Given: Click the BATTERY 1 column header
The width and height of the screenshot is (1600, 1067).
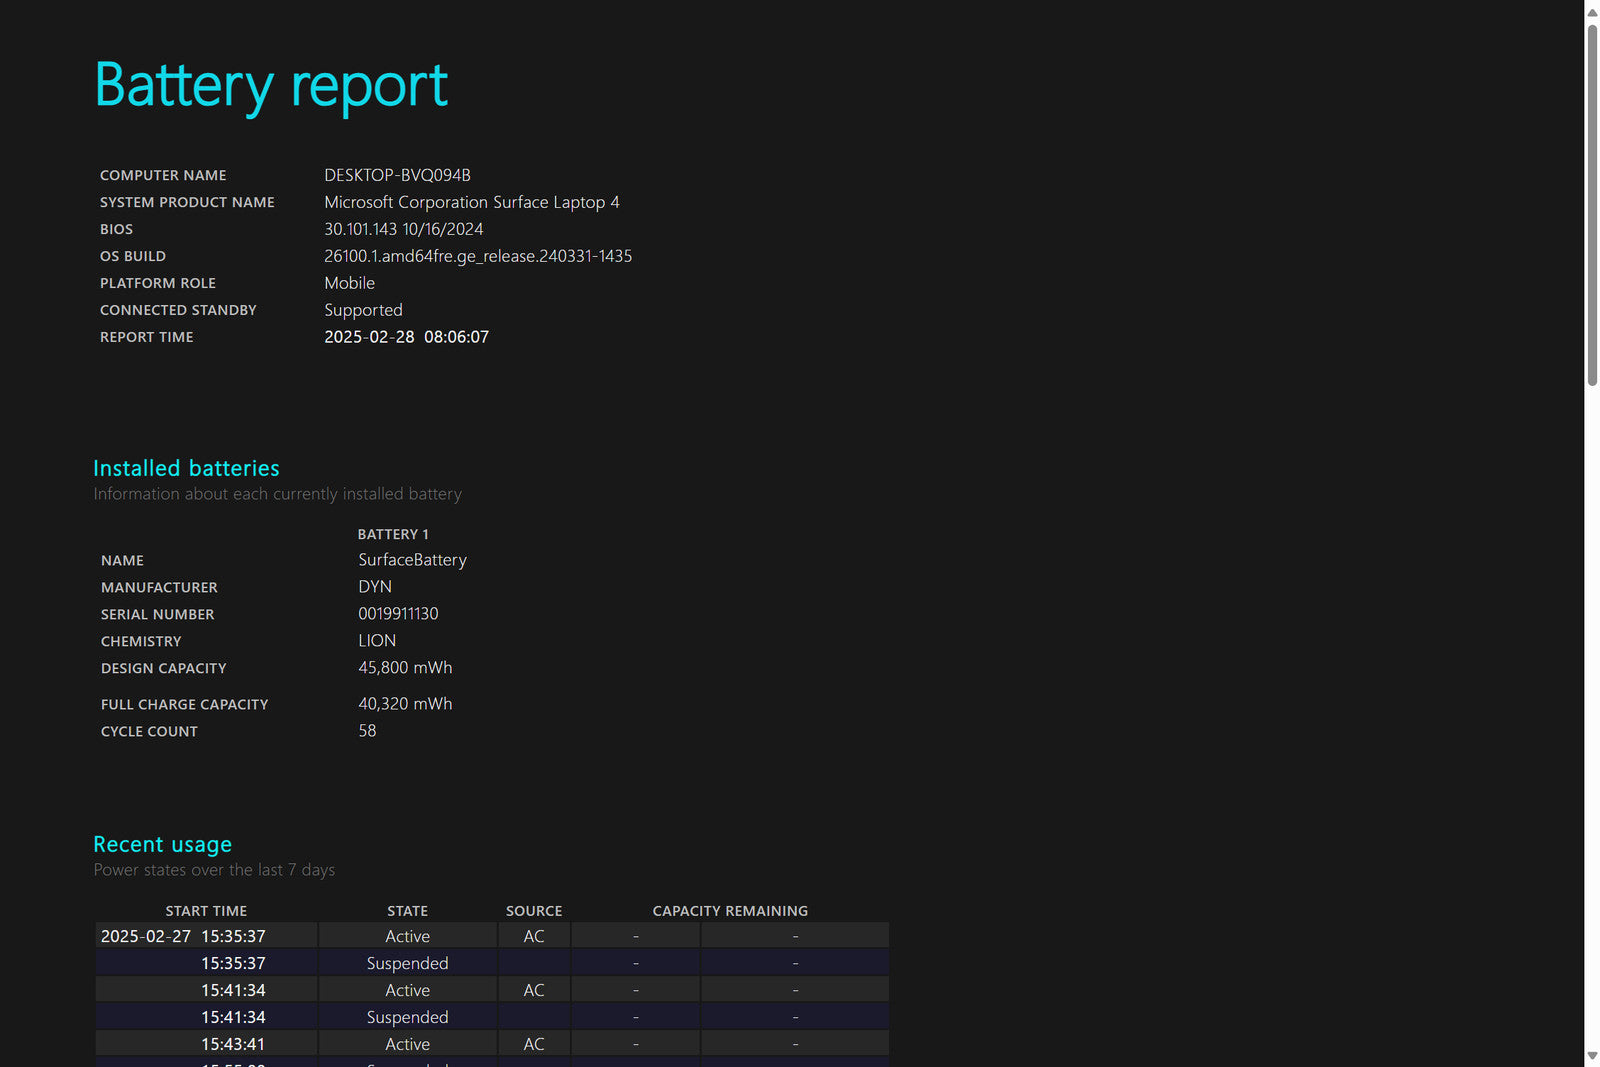Looking at the screenshot, I should pyautogui.click(x=393, y=534).
